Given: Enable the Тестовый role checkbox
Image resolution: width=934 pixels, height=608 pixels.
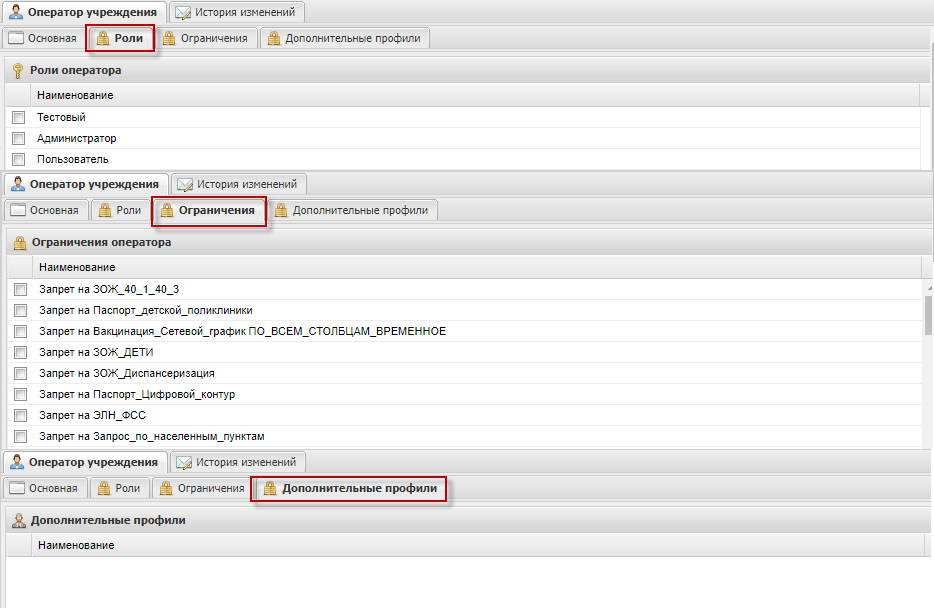Looking at the screenshot, I should pyautogui.click(x=18, y=117).
